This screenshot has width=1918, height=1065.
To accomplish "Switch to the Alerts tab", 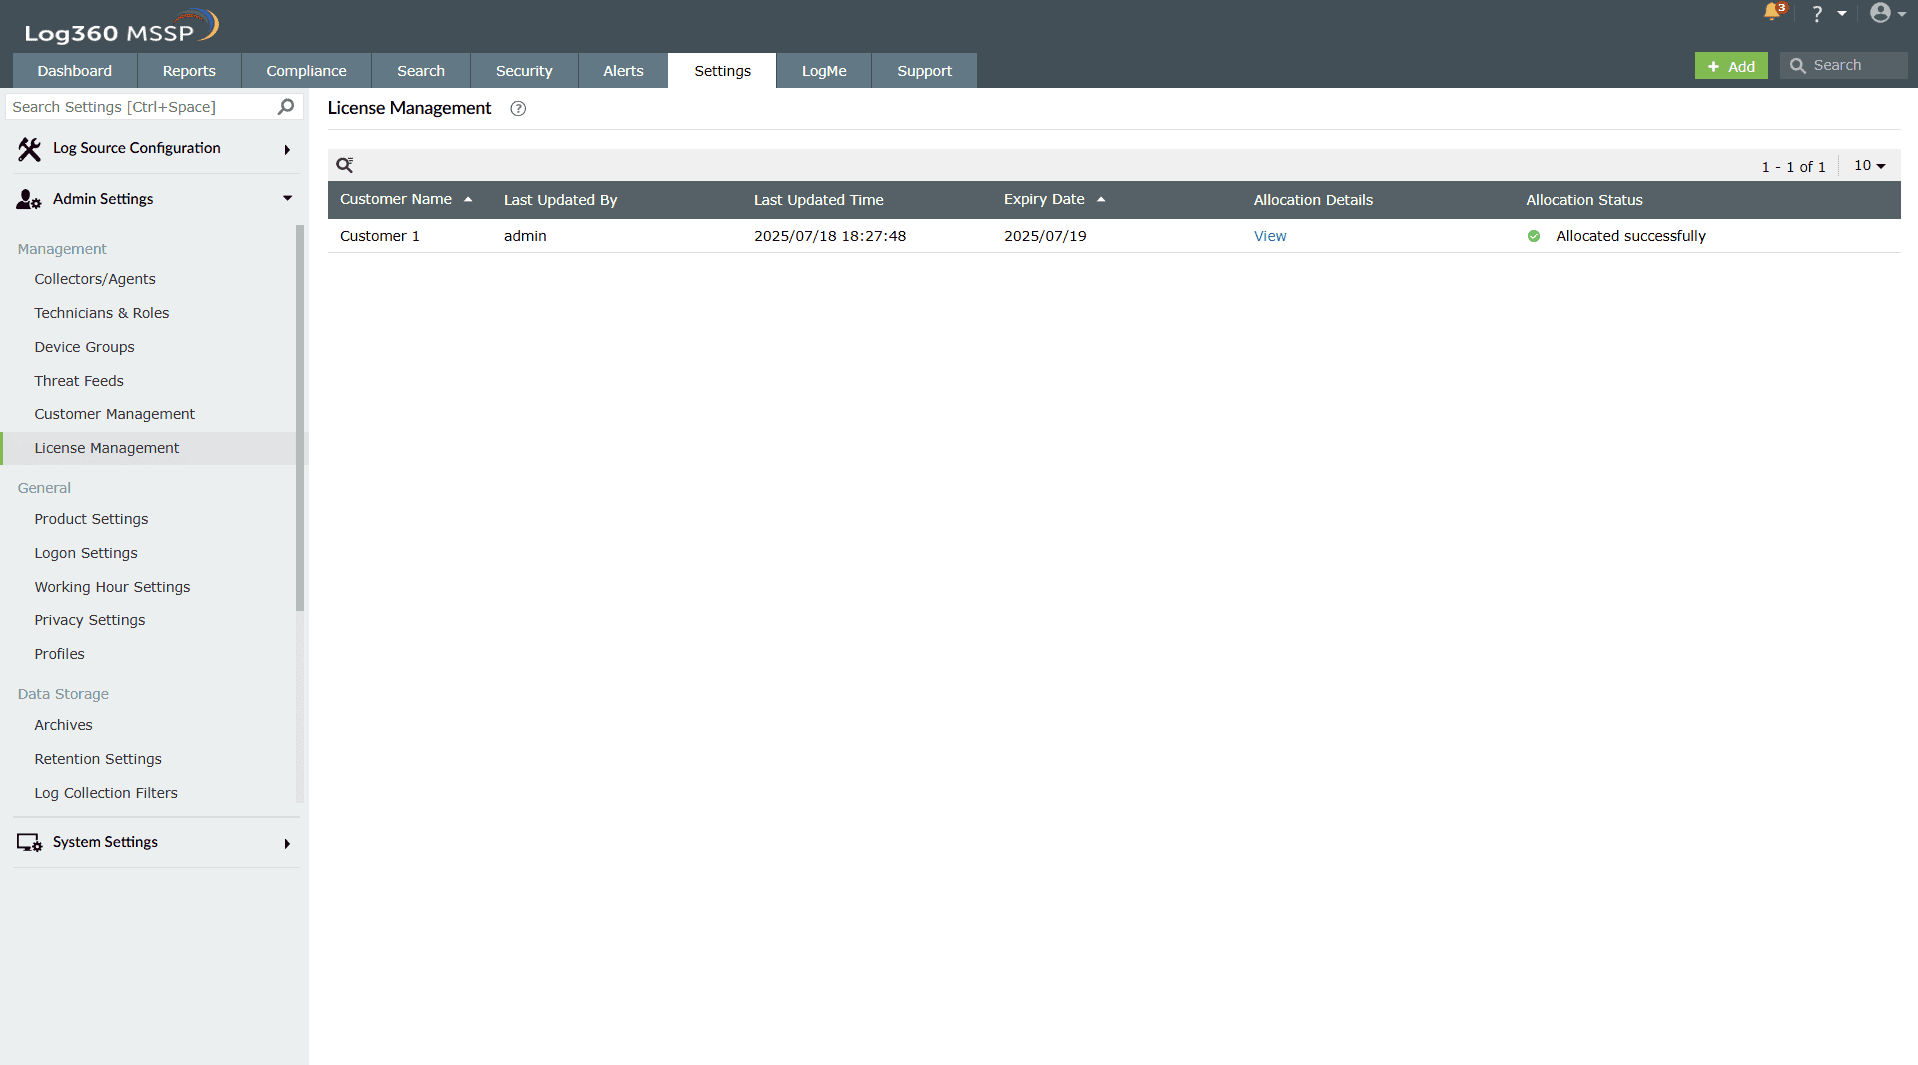I will (623, 71).
